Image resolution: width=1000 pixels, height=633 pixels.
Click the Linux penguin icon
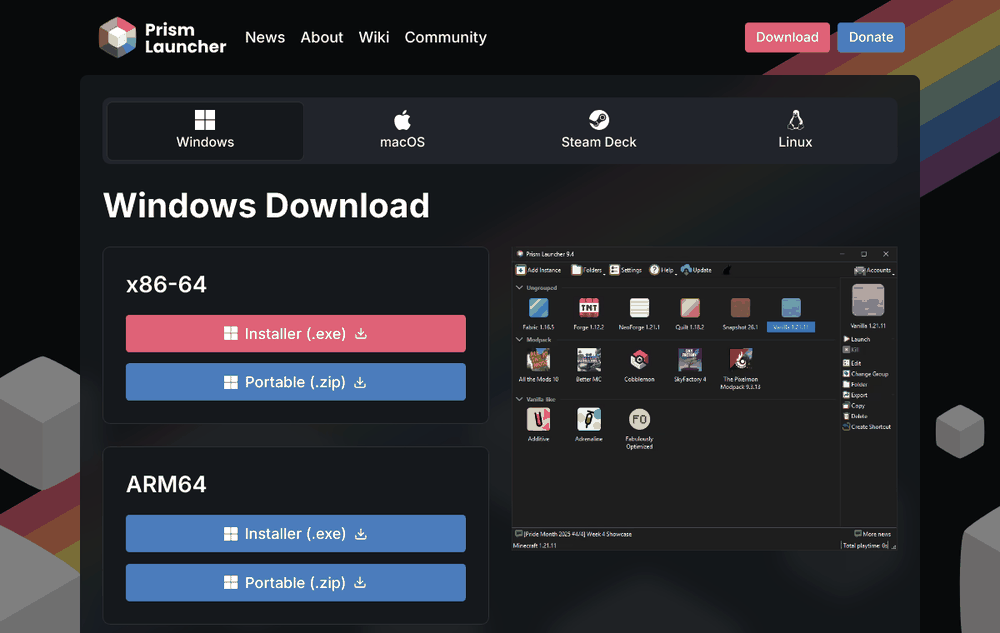pos(795,119)
